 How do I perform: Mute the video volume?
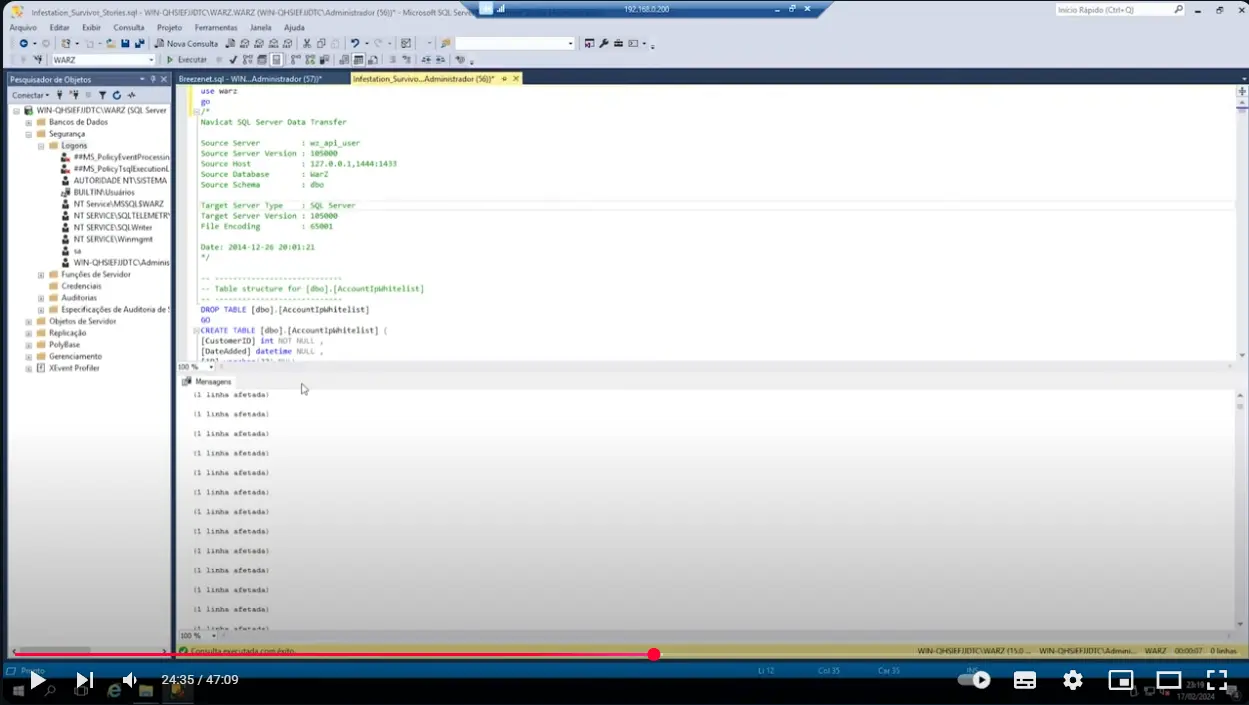130,680
